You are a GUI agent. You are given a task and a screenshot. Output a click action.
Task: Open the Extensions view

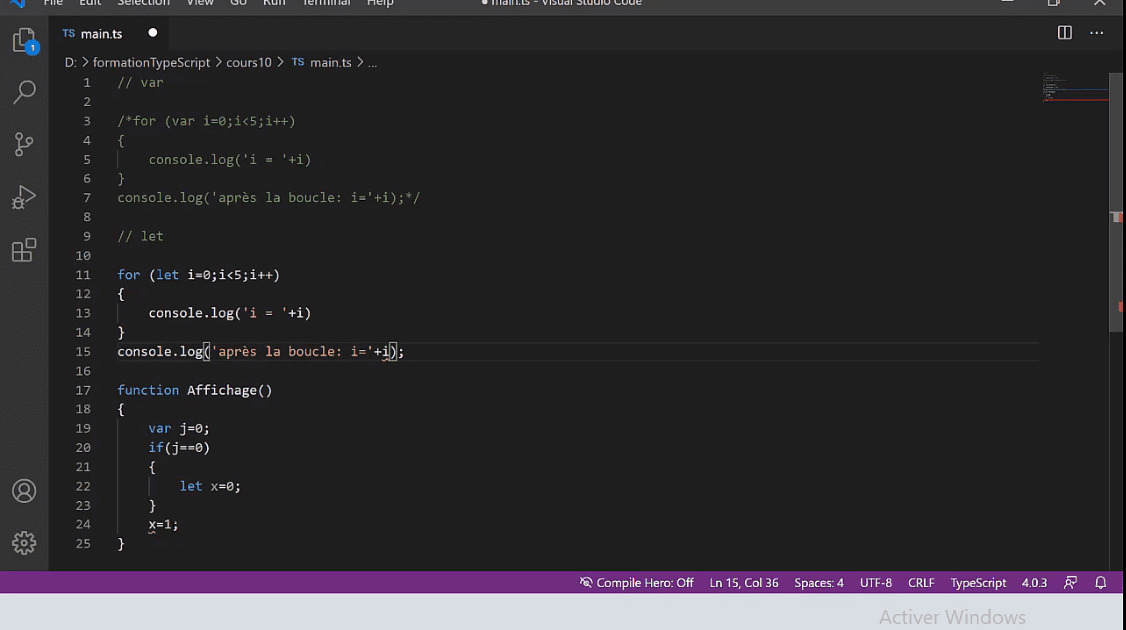[24, 250]
